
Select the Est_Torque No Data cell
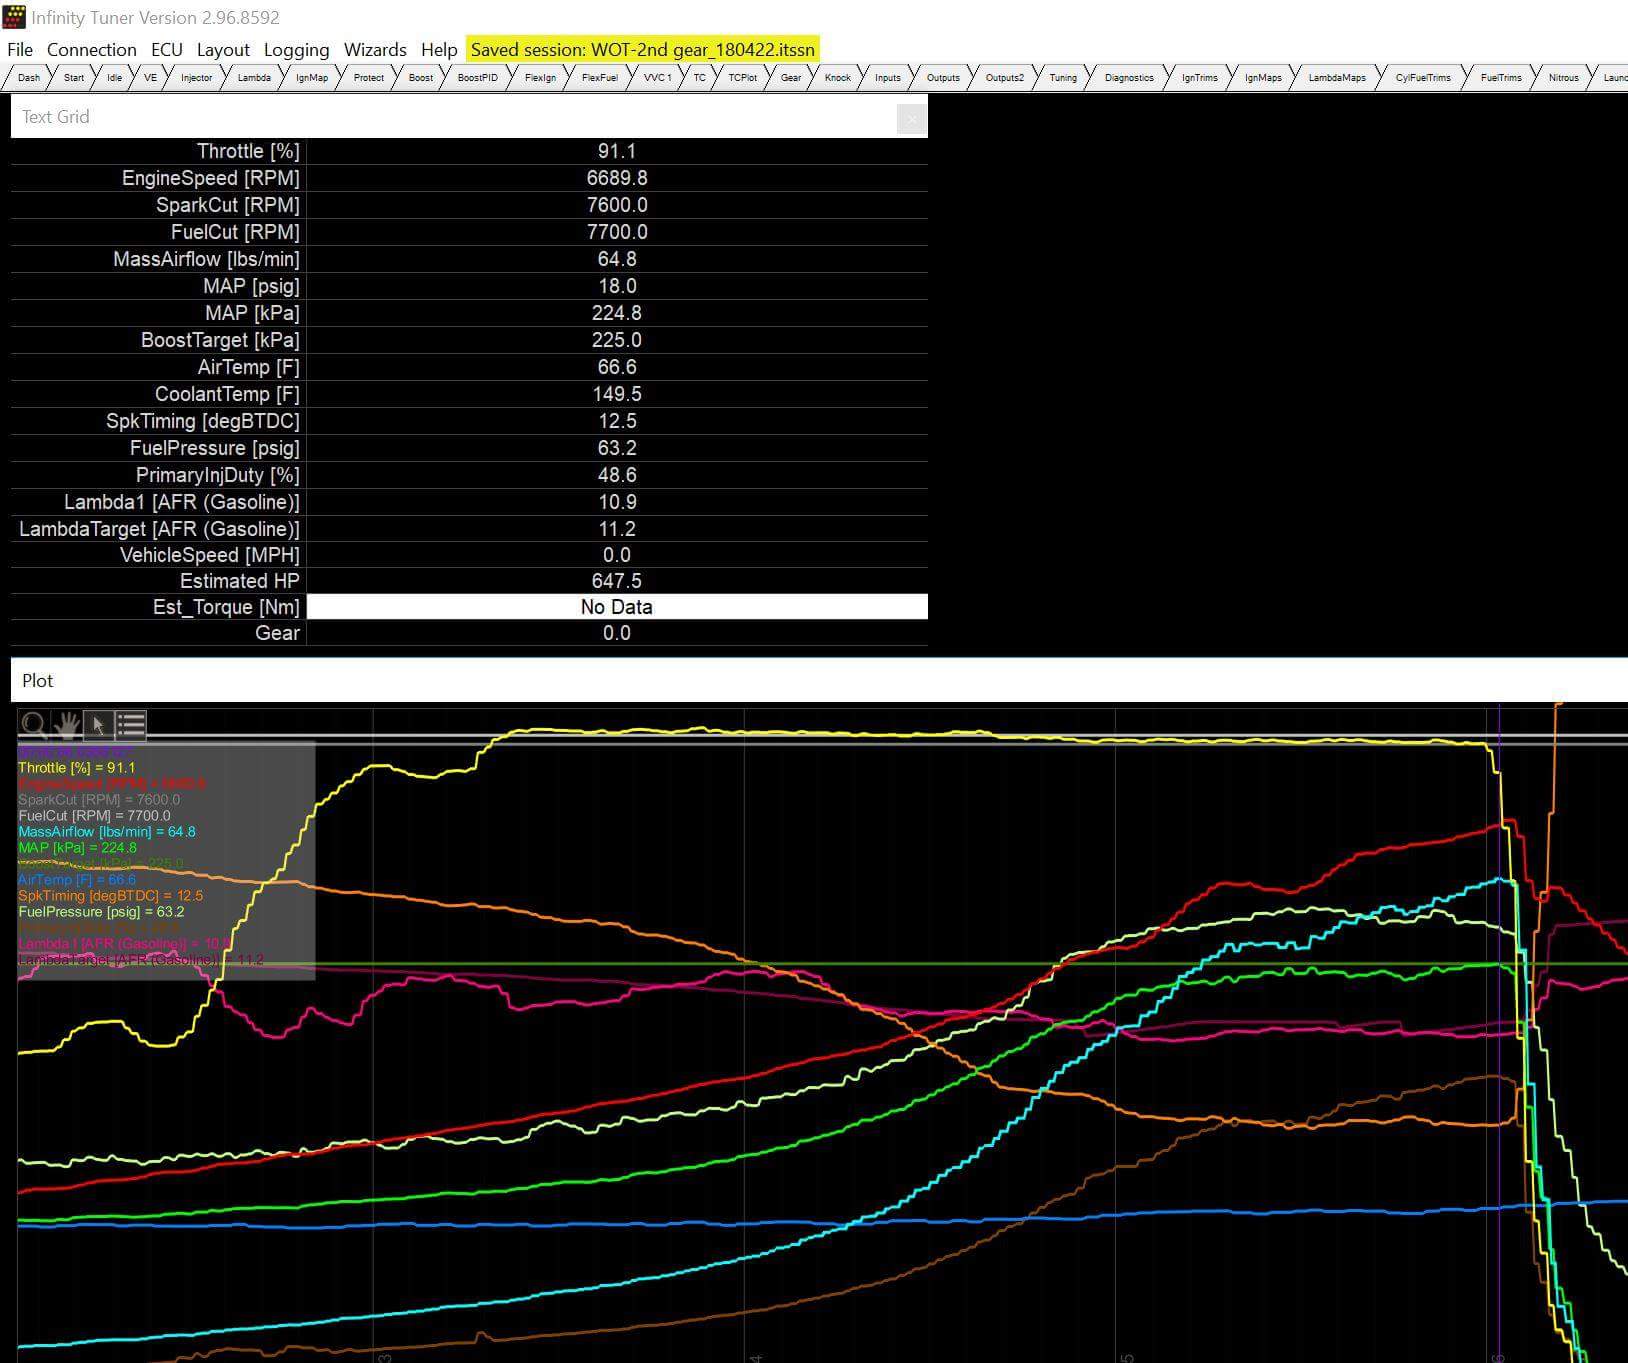pos(616,607)
